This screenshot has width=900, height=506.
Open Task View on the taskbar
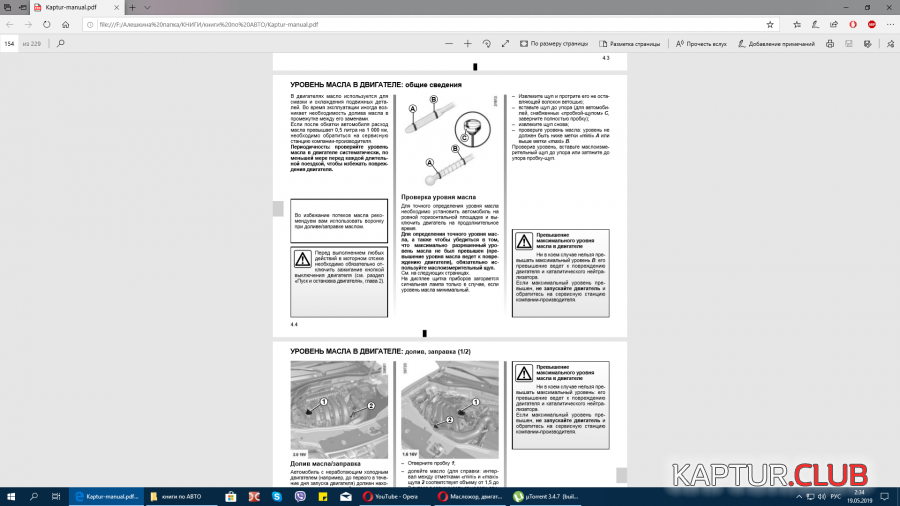[x=56, y=496]
